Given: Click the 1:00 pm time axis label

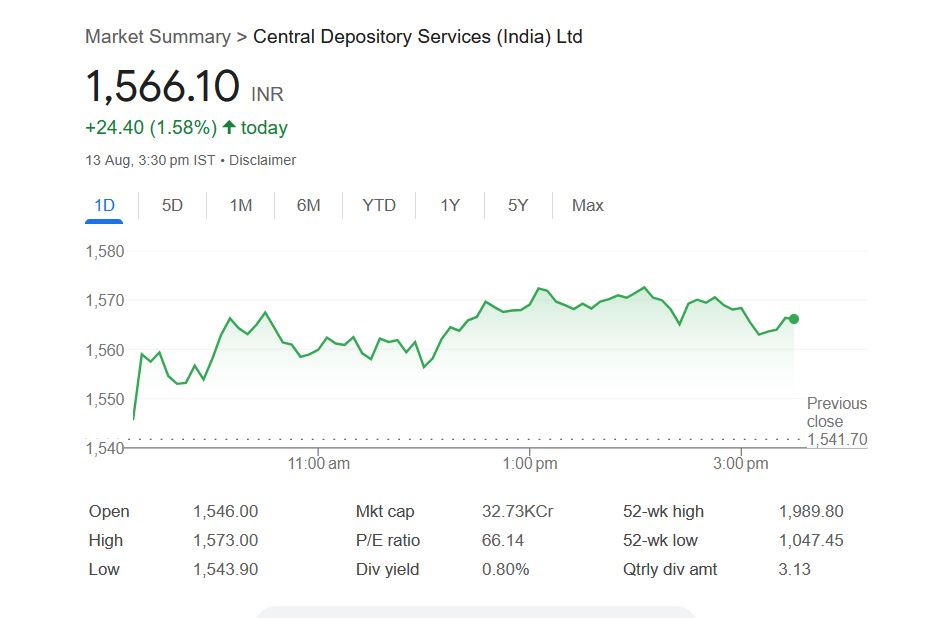Looking at the screenshot, I should (531, 464).
